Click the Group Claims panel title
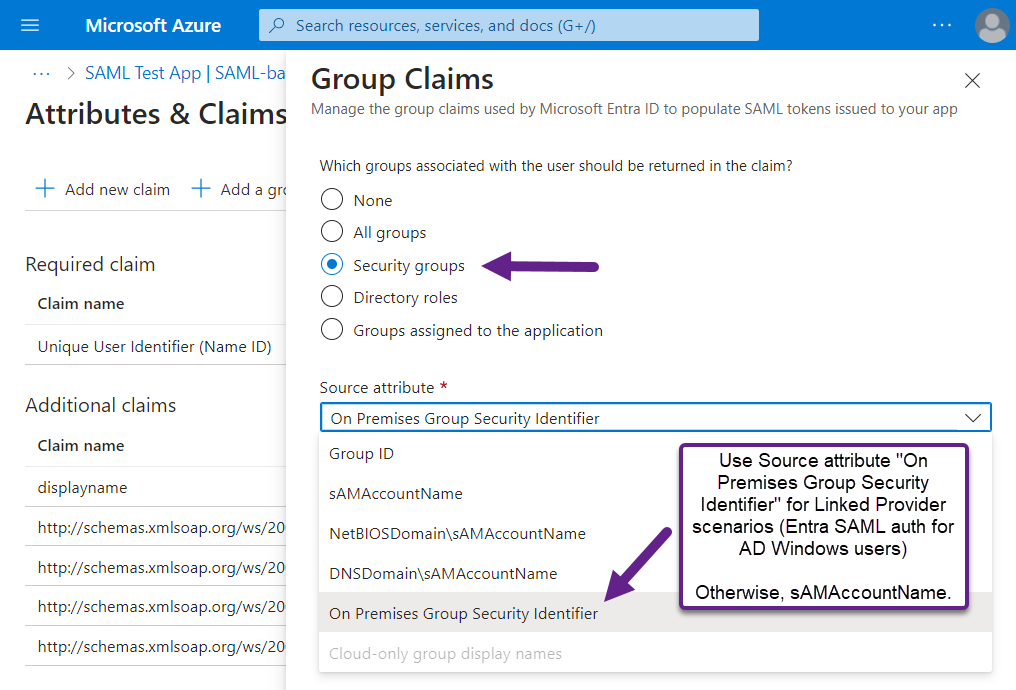Viewport: 1016px width, 690px height. [402, 79]
